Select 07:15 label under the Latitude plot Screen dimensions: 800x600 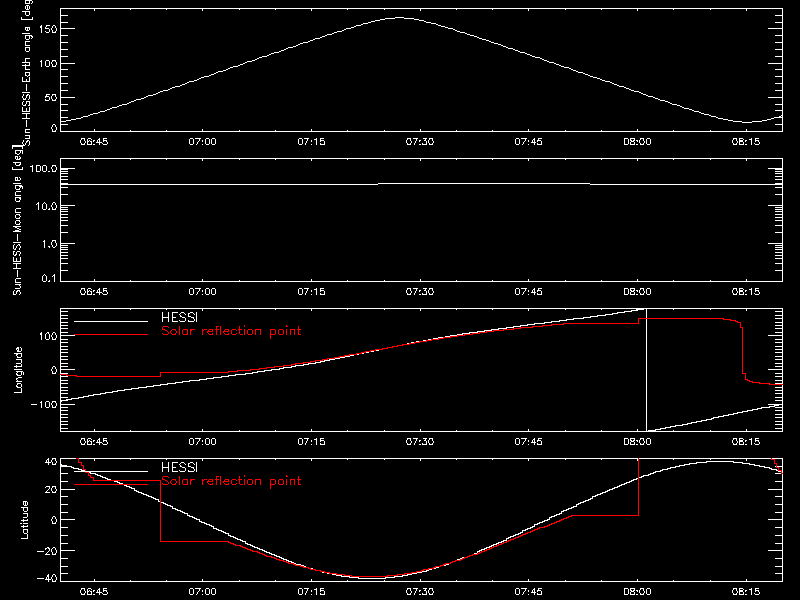pos(311,592)
